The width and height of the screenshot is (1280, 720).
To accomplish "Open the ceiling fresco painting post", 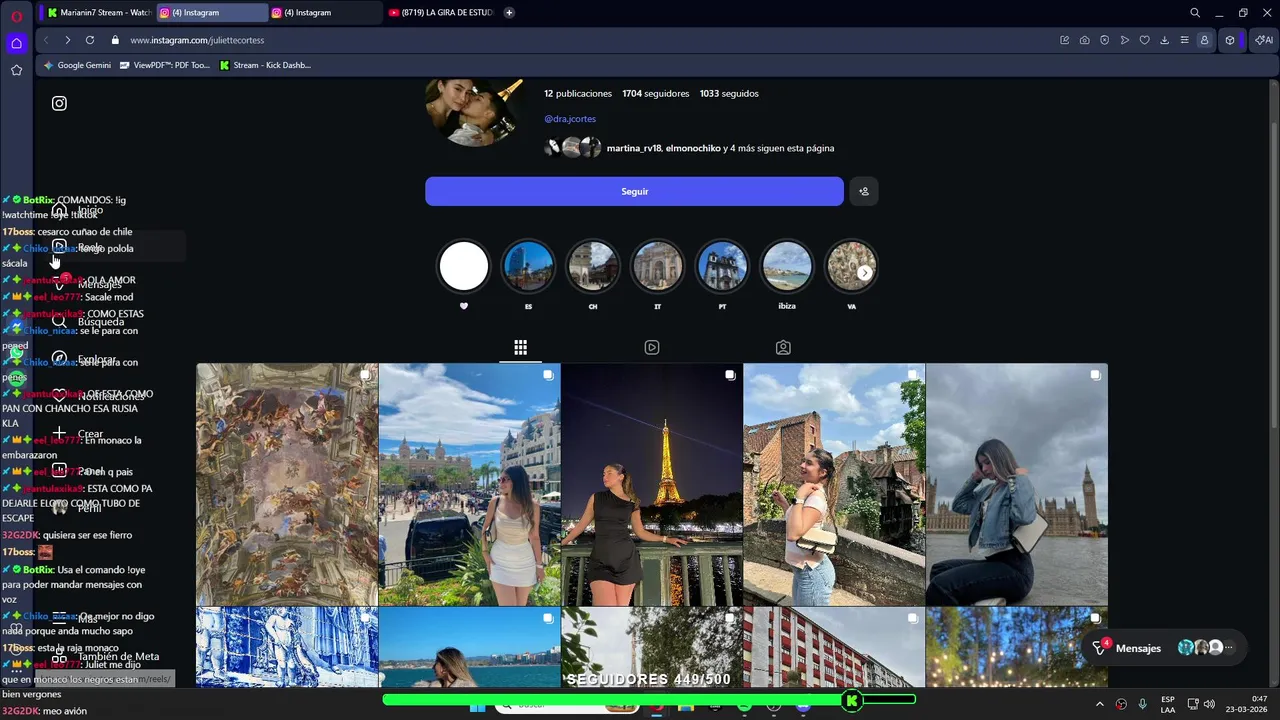I will pyautogui.click(x=287, y=484).
